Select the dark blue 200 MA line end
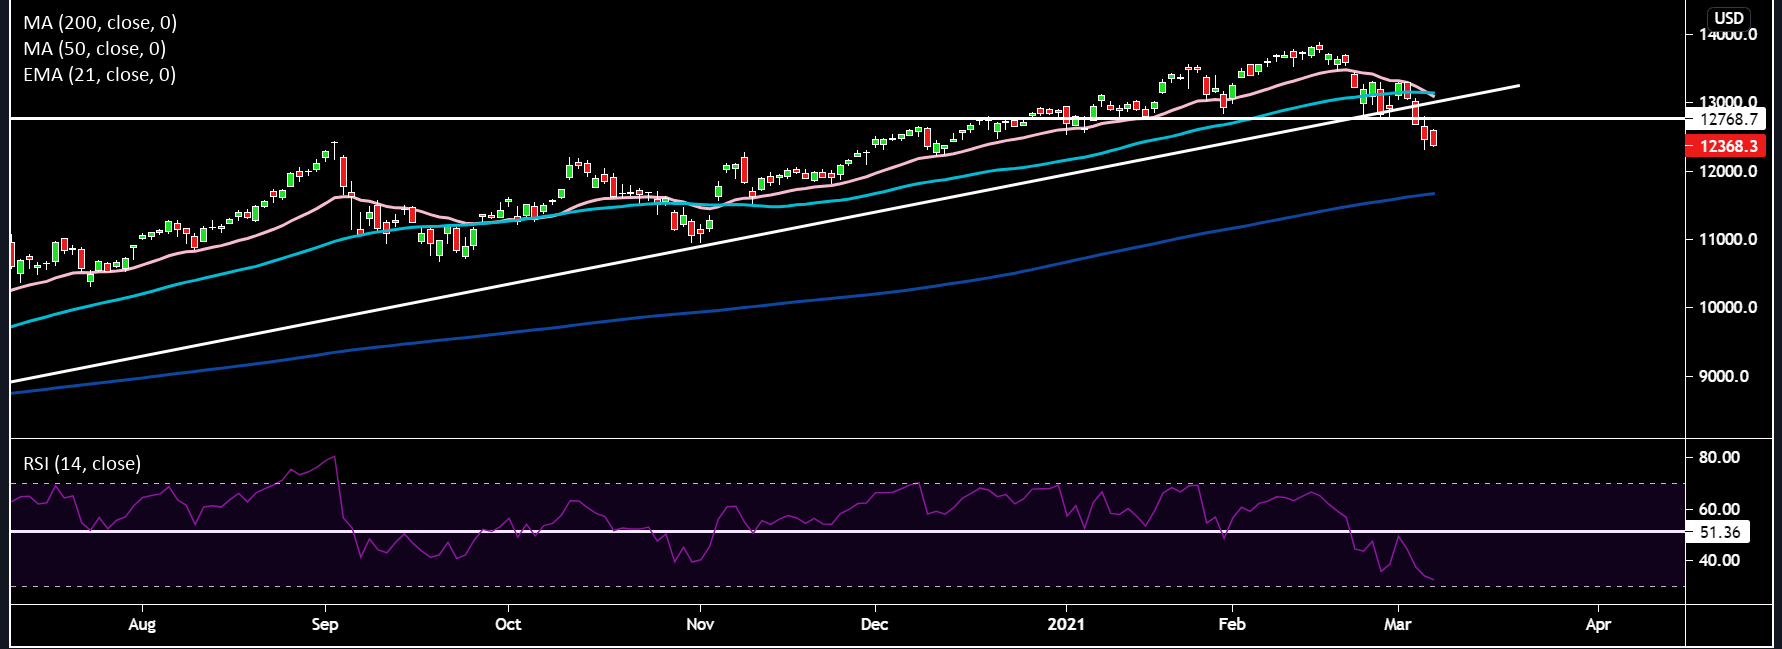Viewport: 1782px width, 649px height. tap(1432, 194)
